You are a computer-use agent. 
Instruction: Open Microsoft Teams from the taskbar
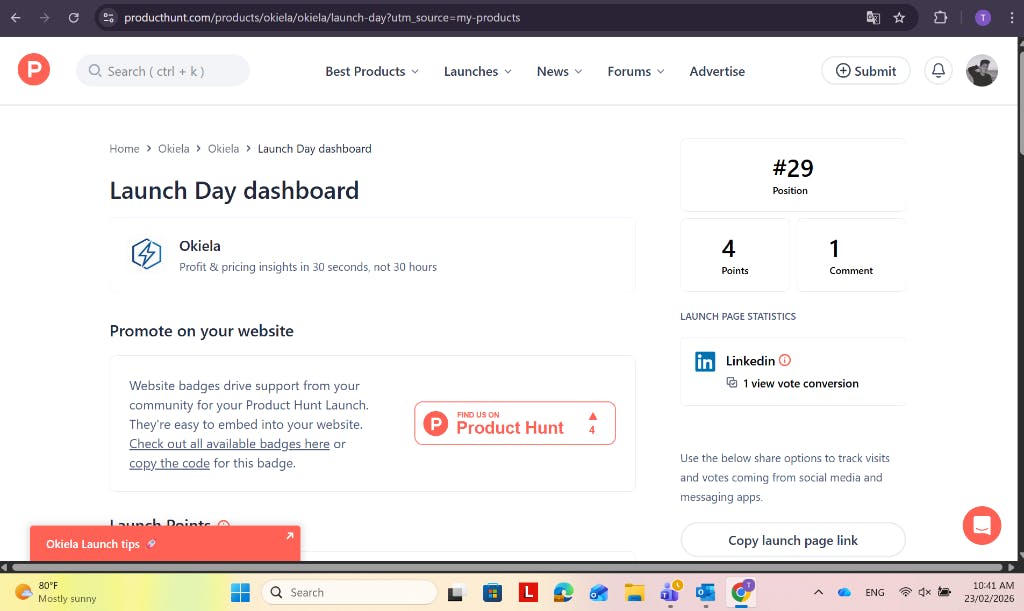click(670, 592)
